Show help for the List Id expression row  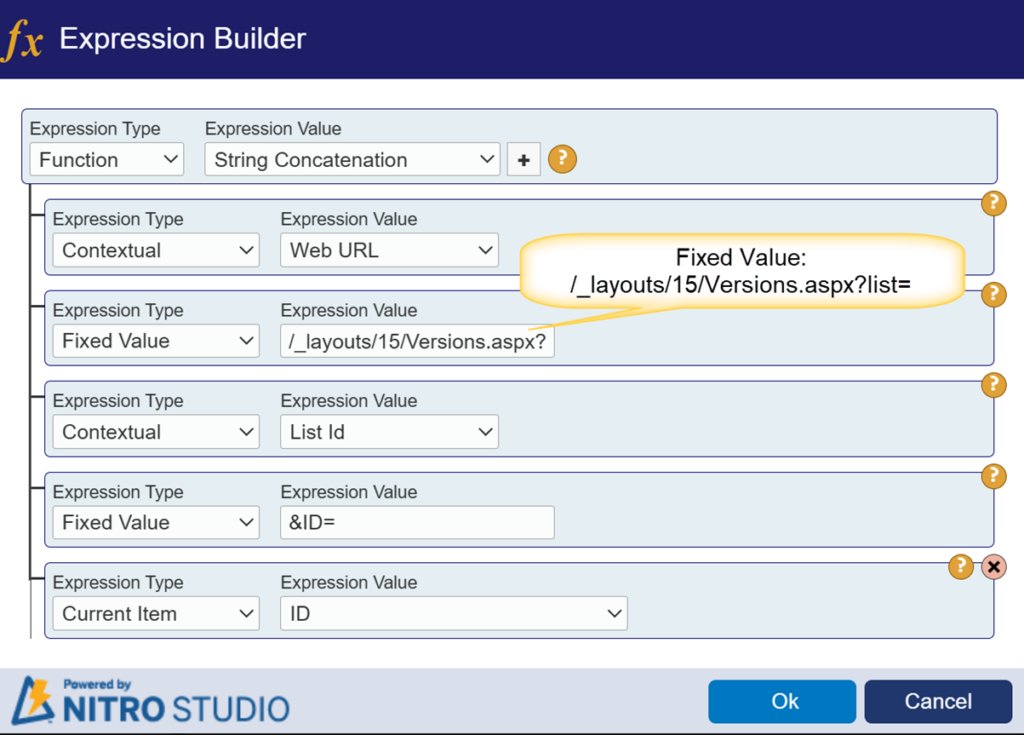(993, 385)
